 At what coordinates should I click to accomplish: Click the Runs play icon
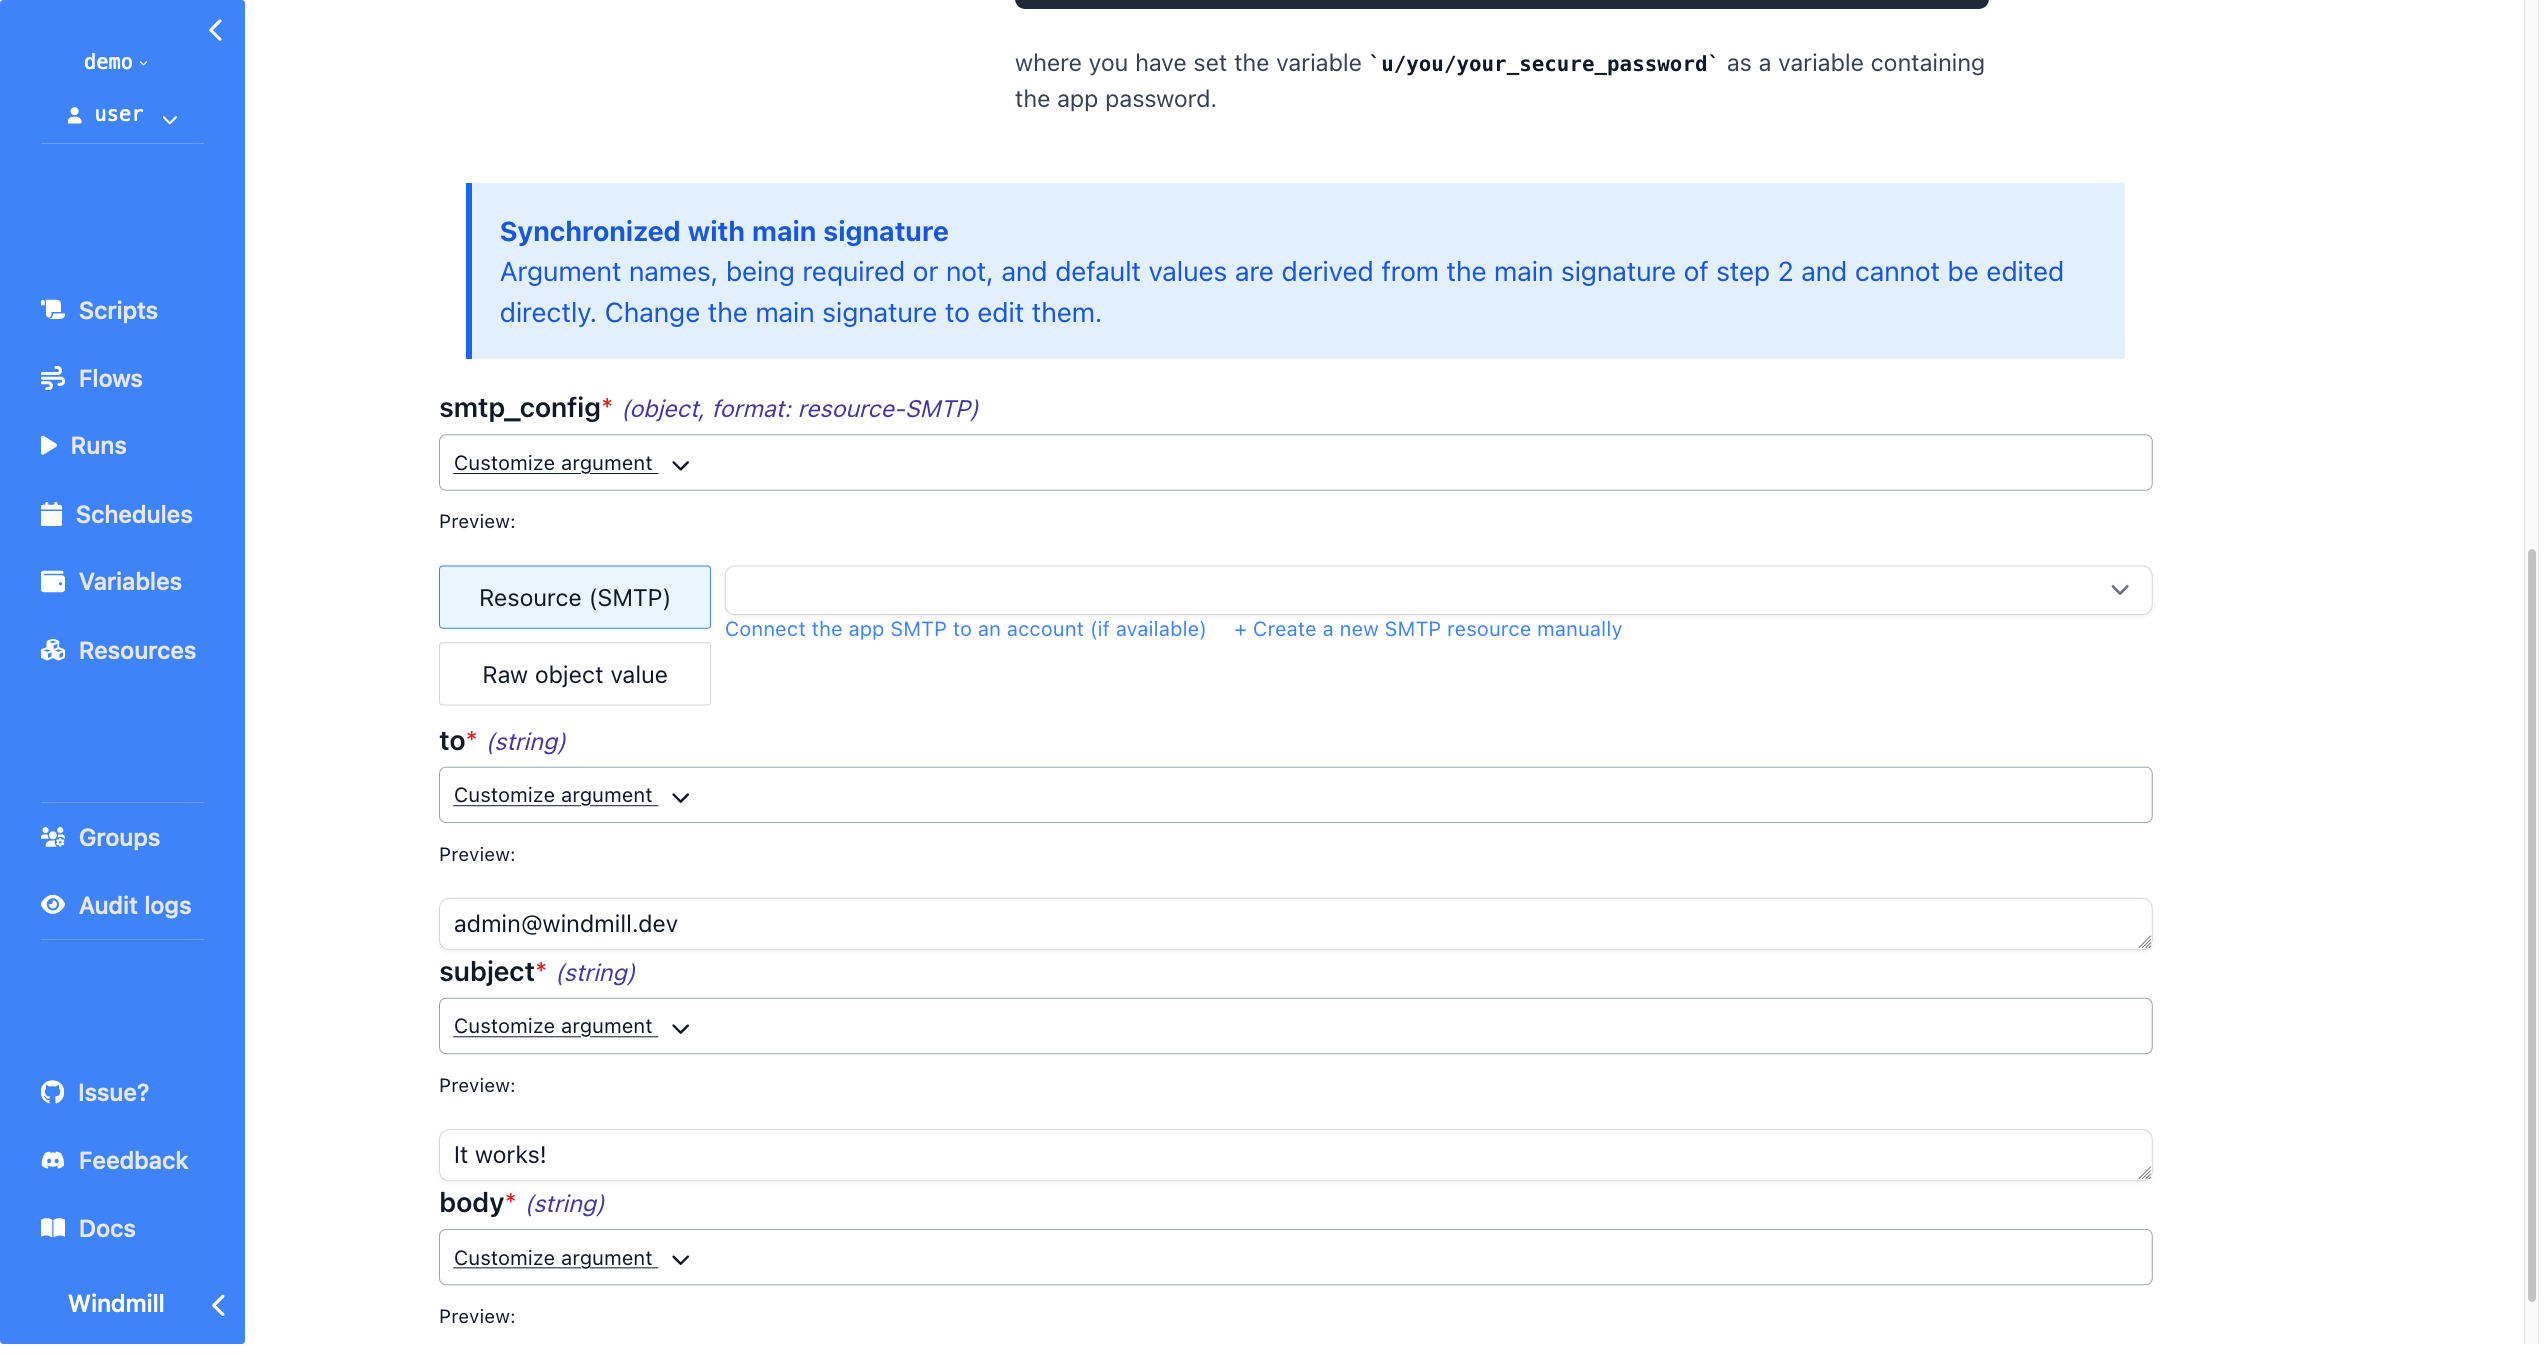coord(49,445)
